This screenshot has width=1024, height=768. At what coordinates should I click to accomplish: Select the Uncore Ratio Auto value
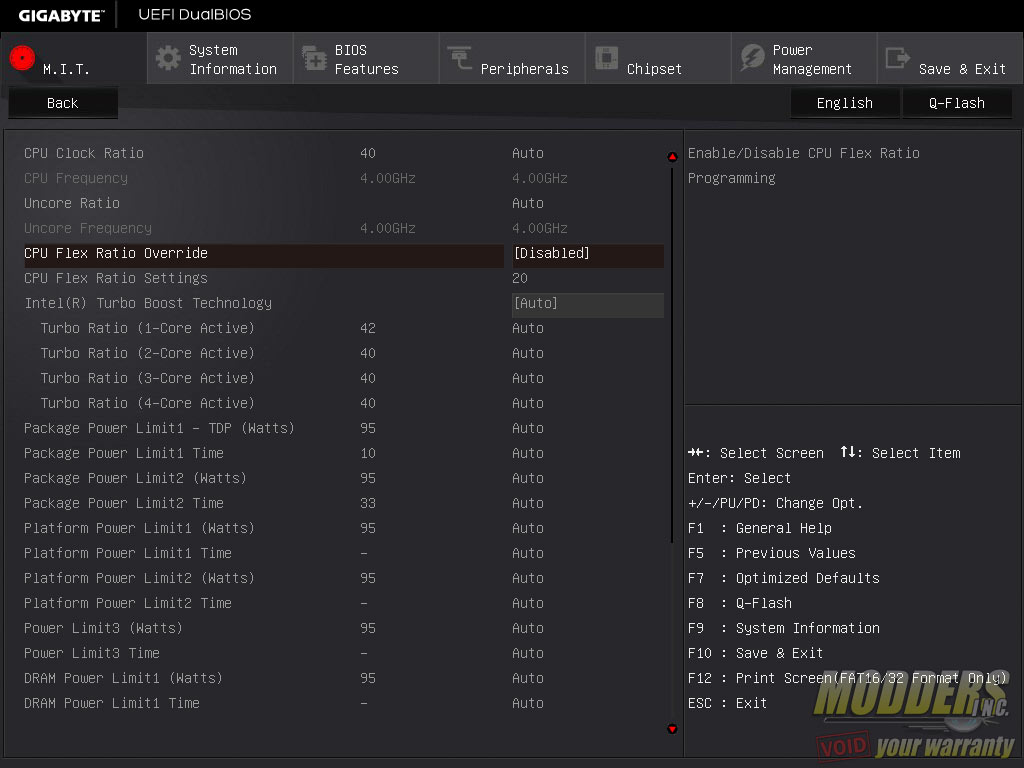[528, 204]
